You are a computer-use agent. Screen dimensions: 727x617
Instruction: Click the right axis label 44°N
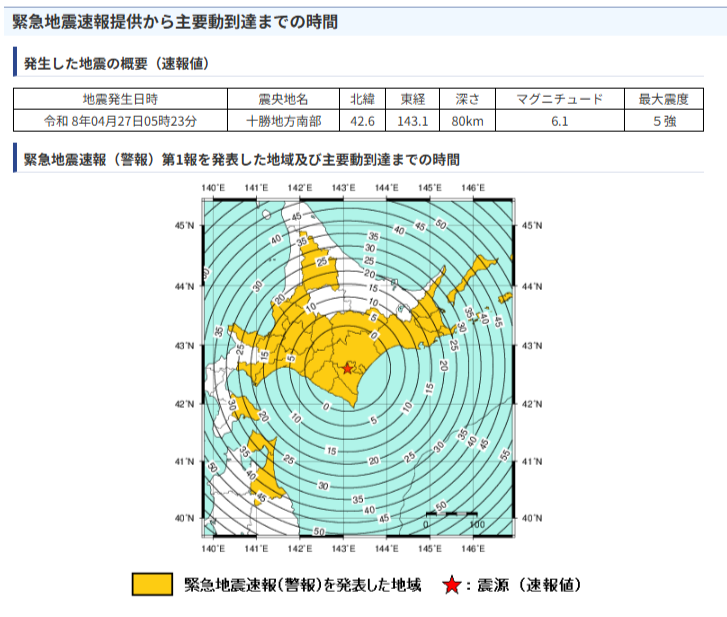[x=532, y=286]
